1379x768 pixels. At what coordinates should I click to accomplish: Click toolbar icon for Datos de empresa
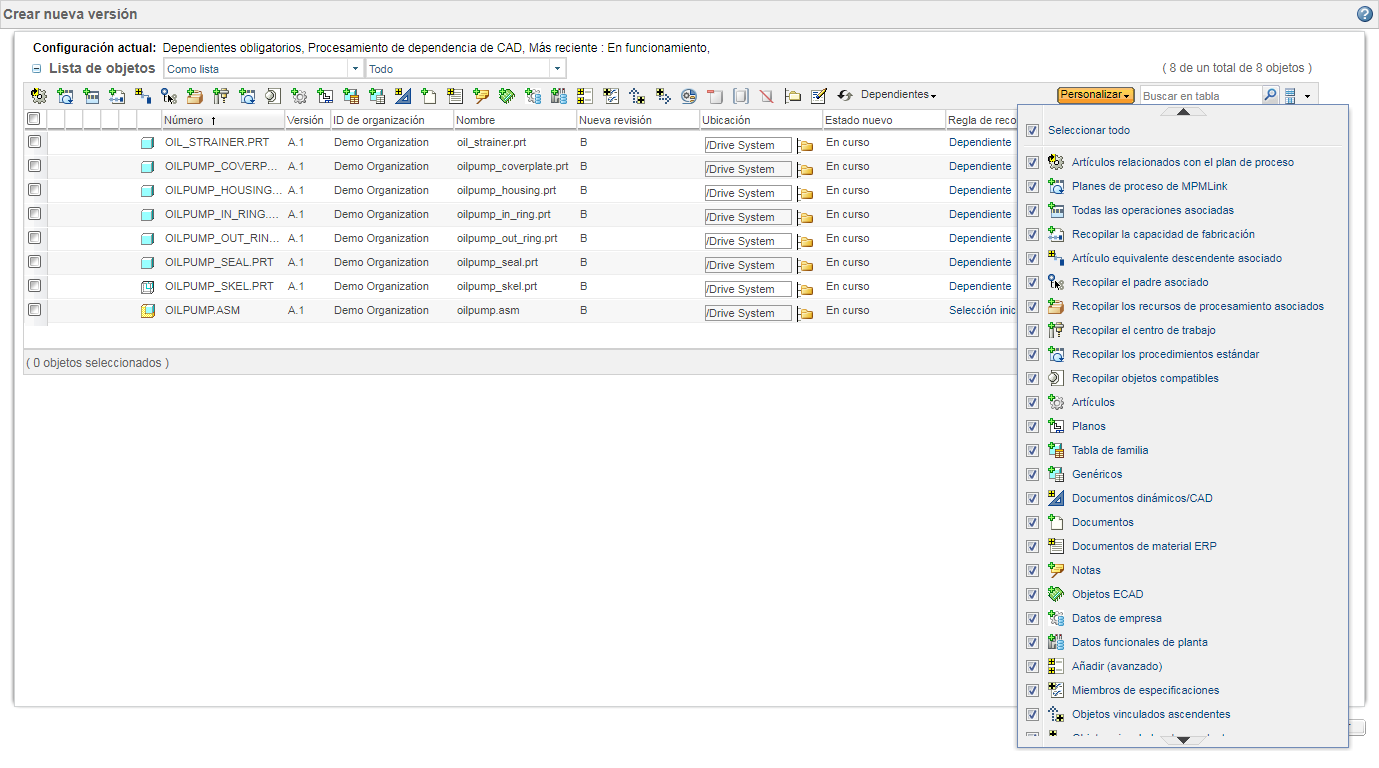(x=533, y=96)
